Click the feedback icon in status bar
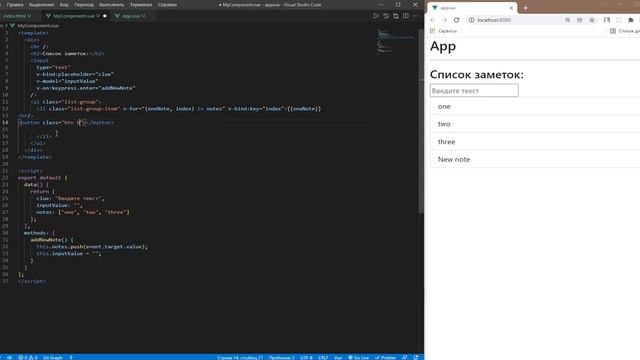 pyautogui.click(x=404, y=358)
